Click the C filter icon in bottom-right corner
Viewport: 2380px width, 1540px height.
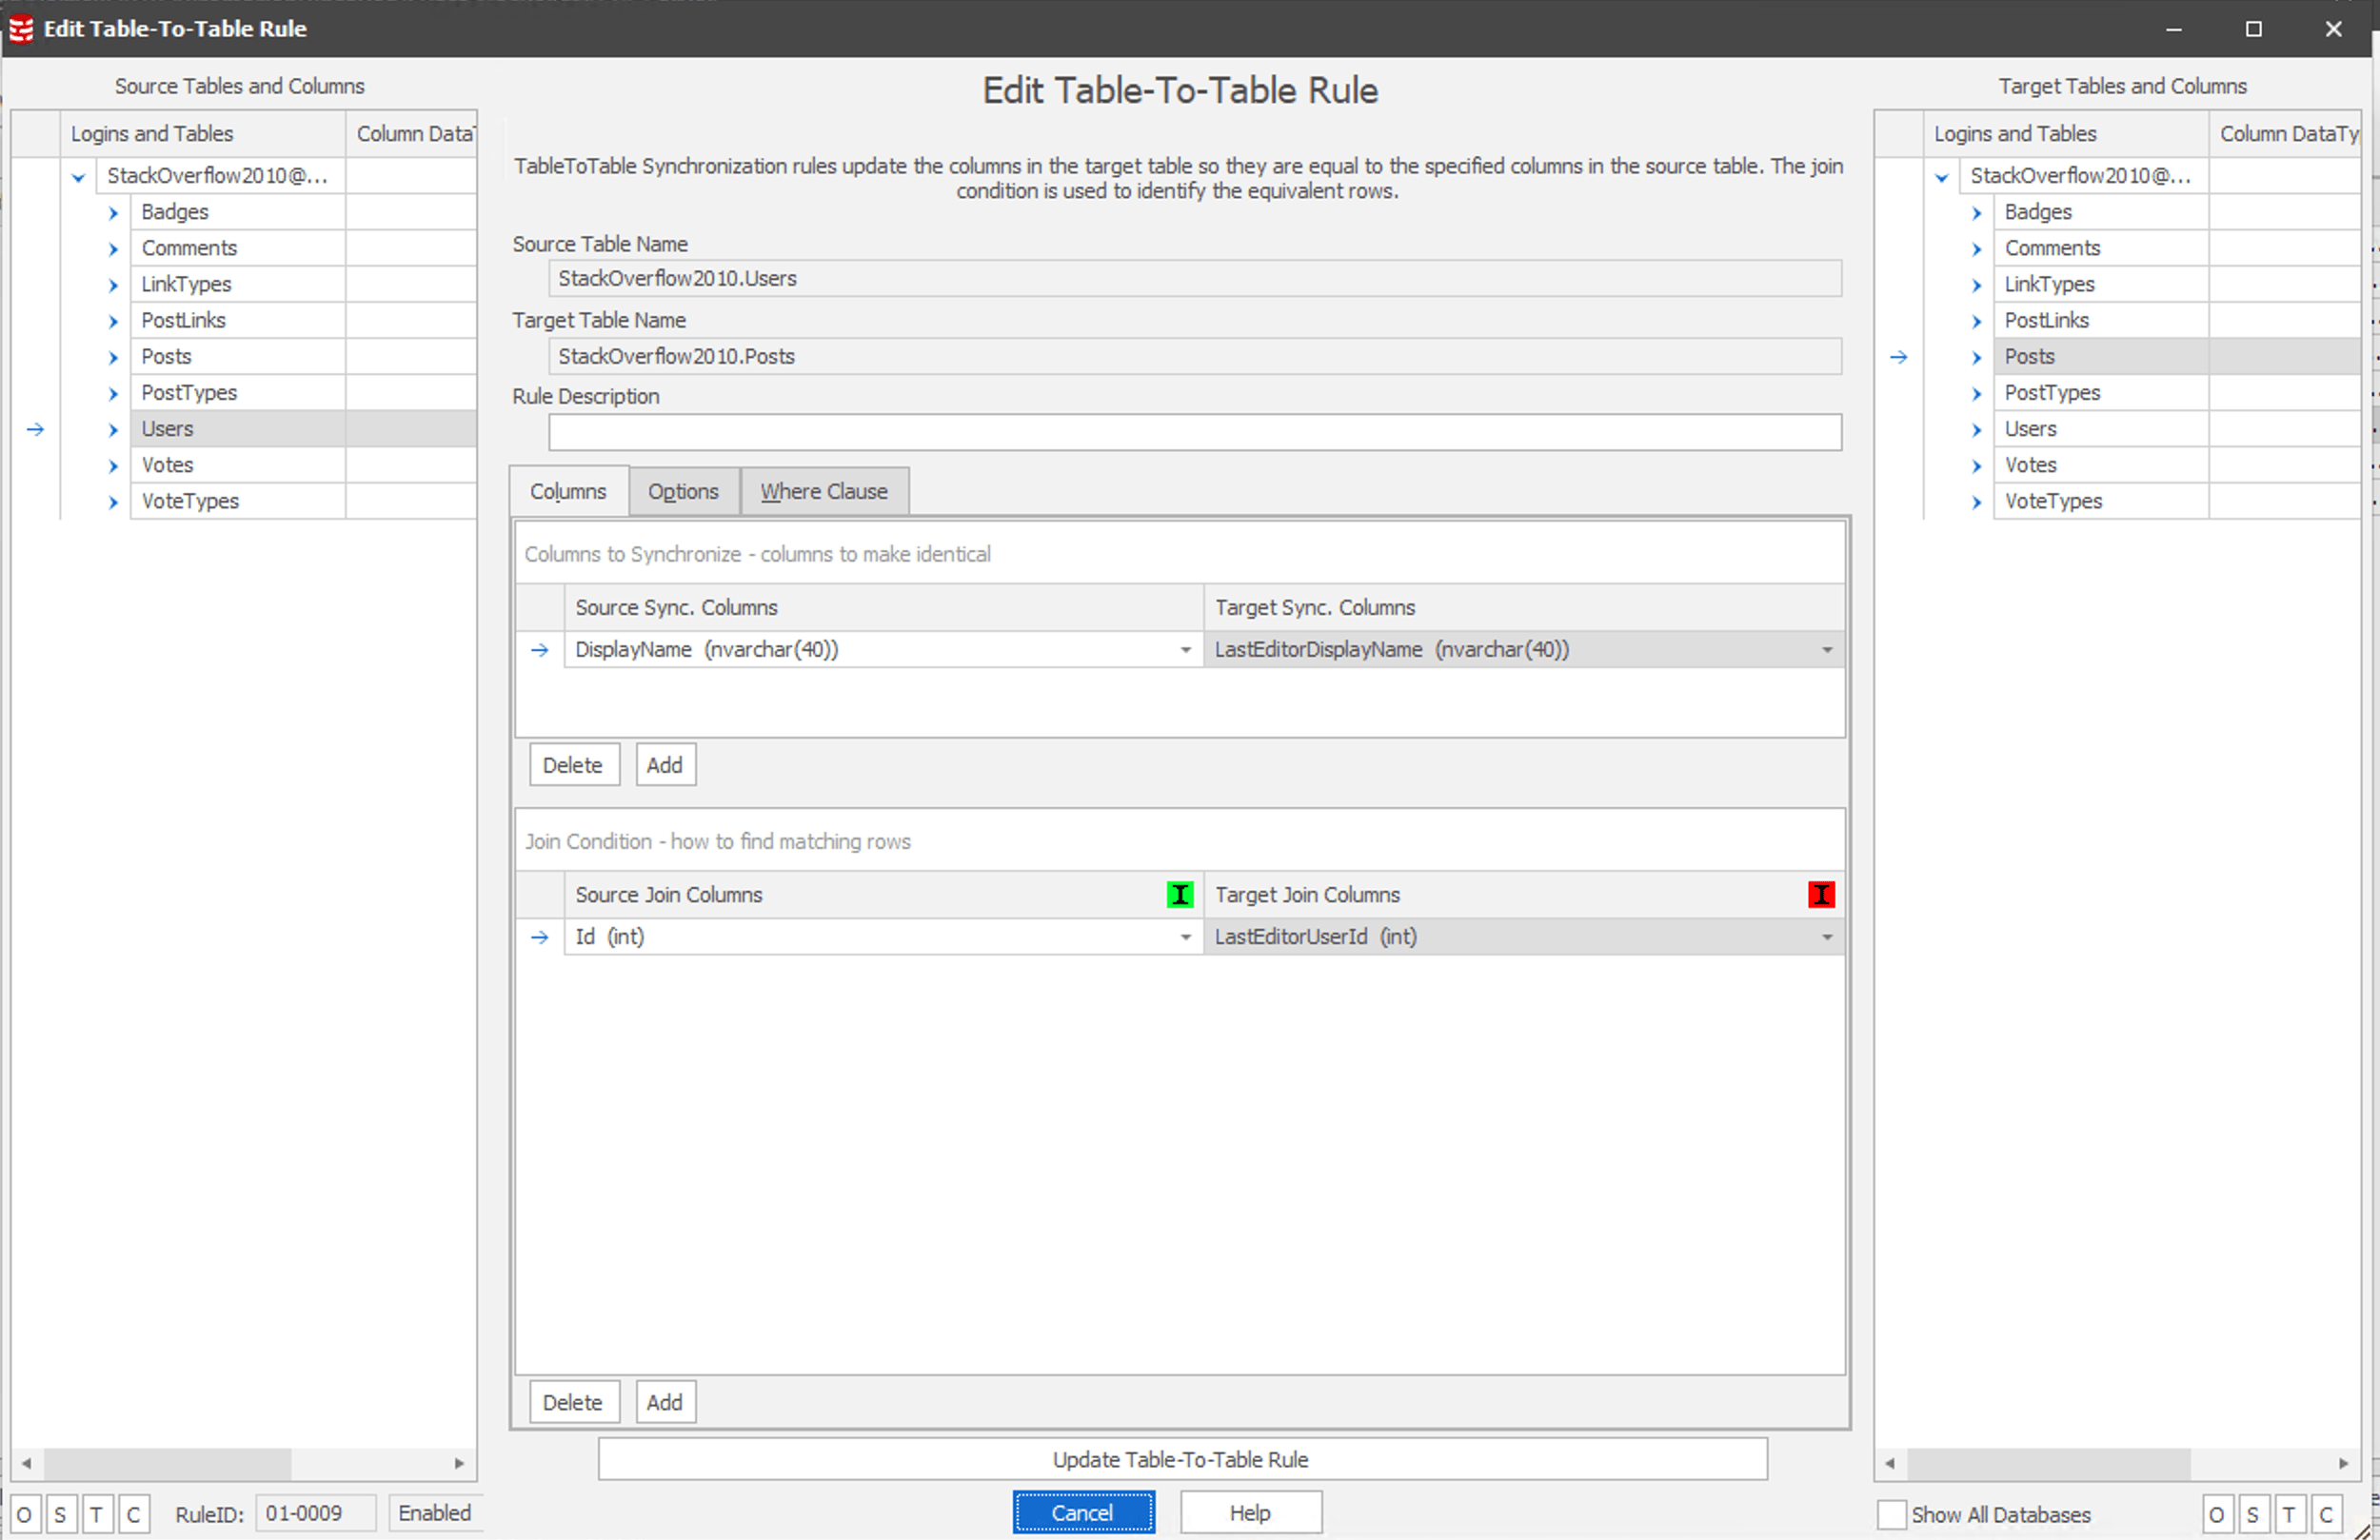click(x=2327, y=1513)
